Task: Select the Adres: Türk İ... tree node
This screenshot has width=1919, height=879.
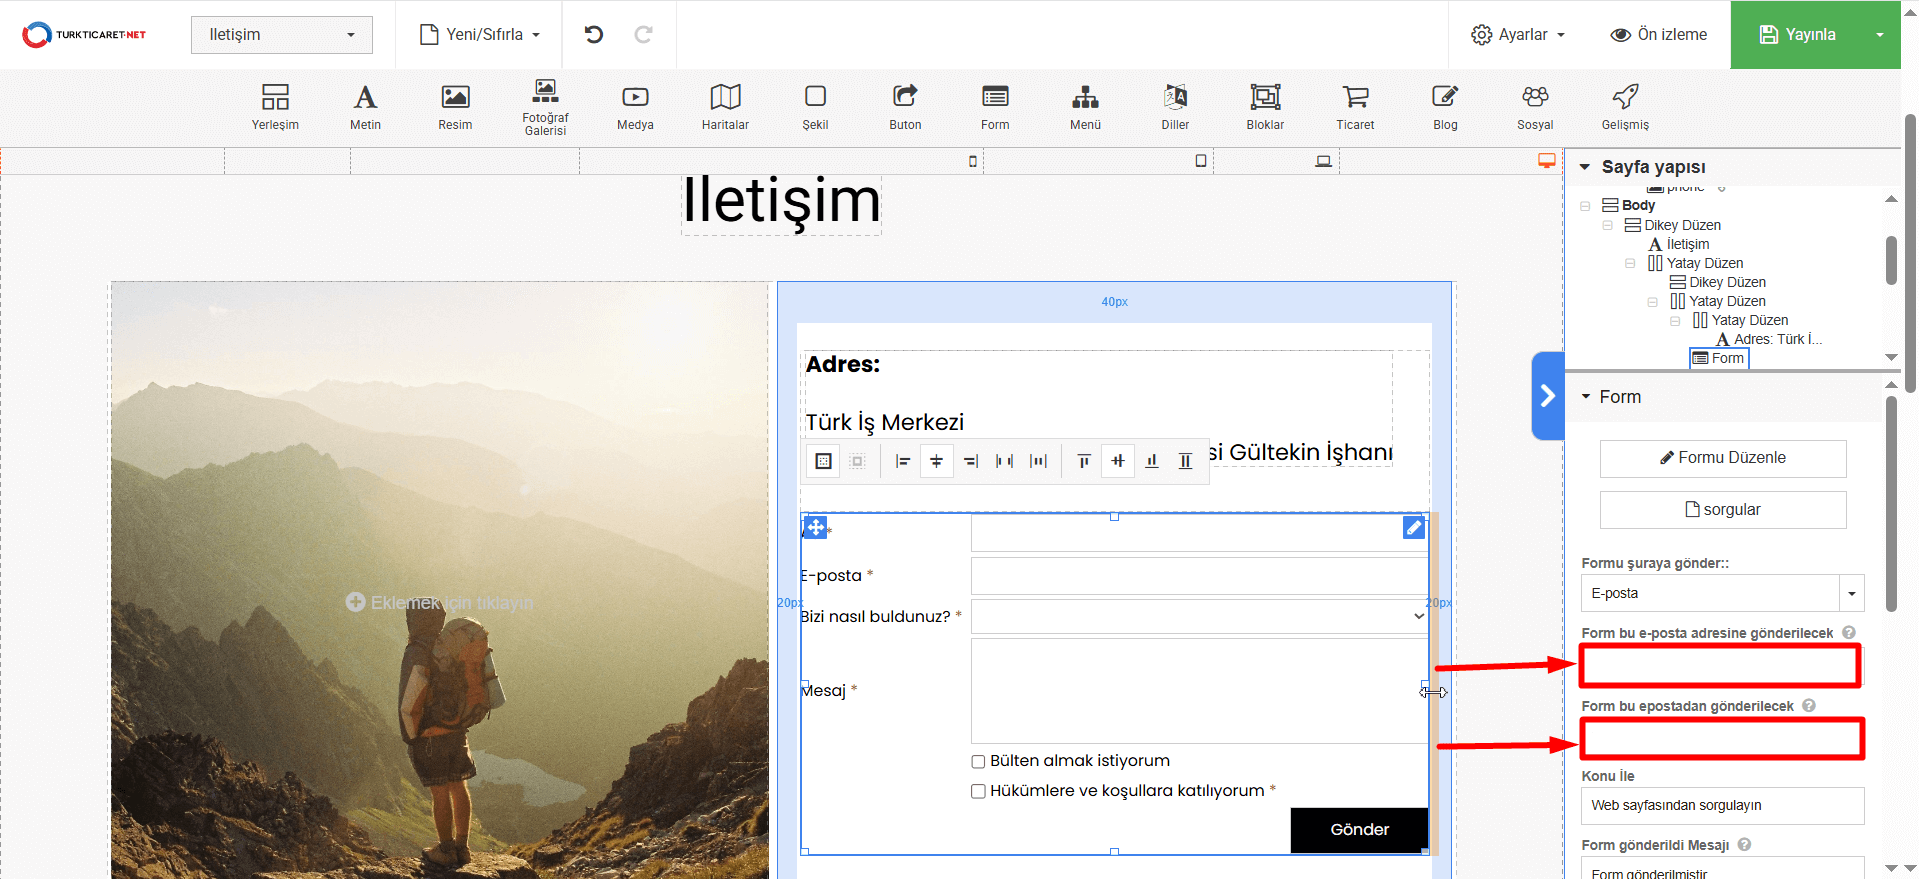Action: tap(1778, 339)
